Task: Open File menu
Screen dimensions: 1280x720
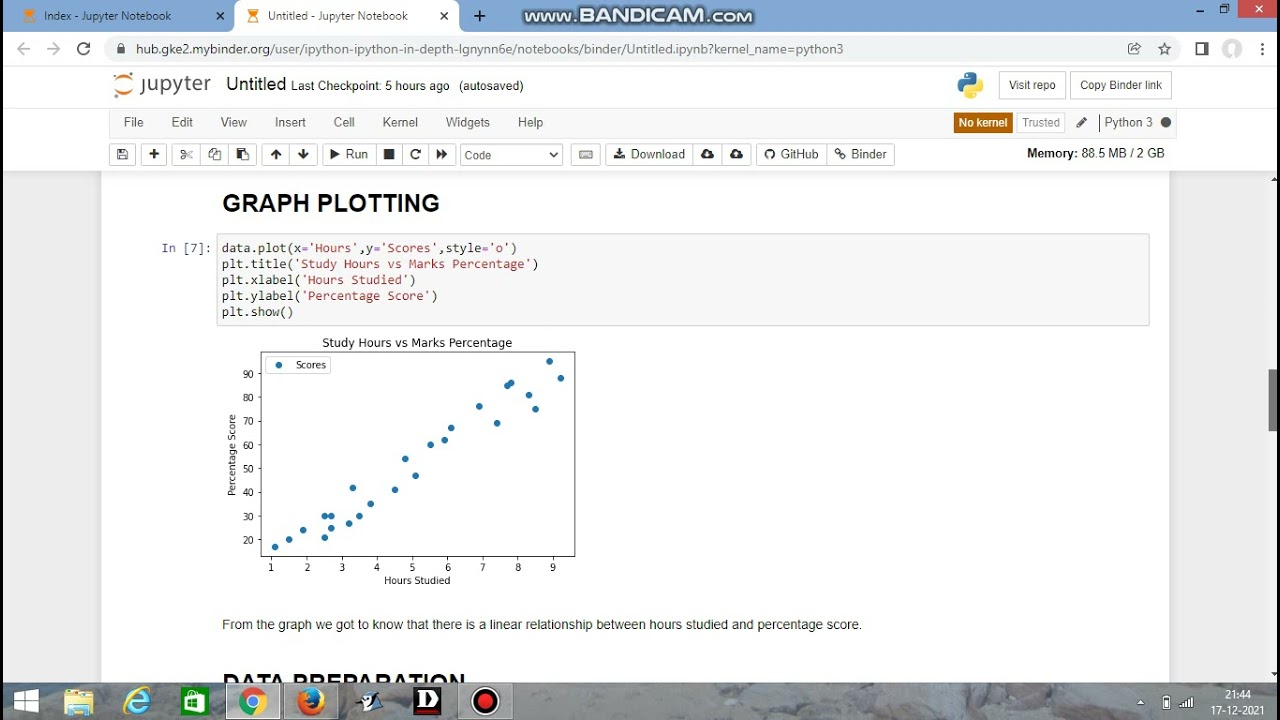Action: click(x=133, y=122)
